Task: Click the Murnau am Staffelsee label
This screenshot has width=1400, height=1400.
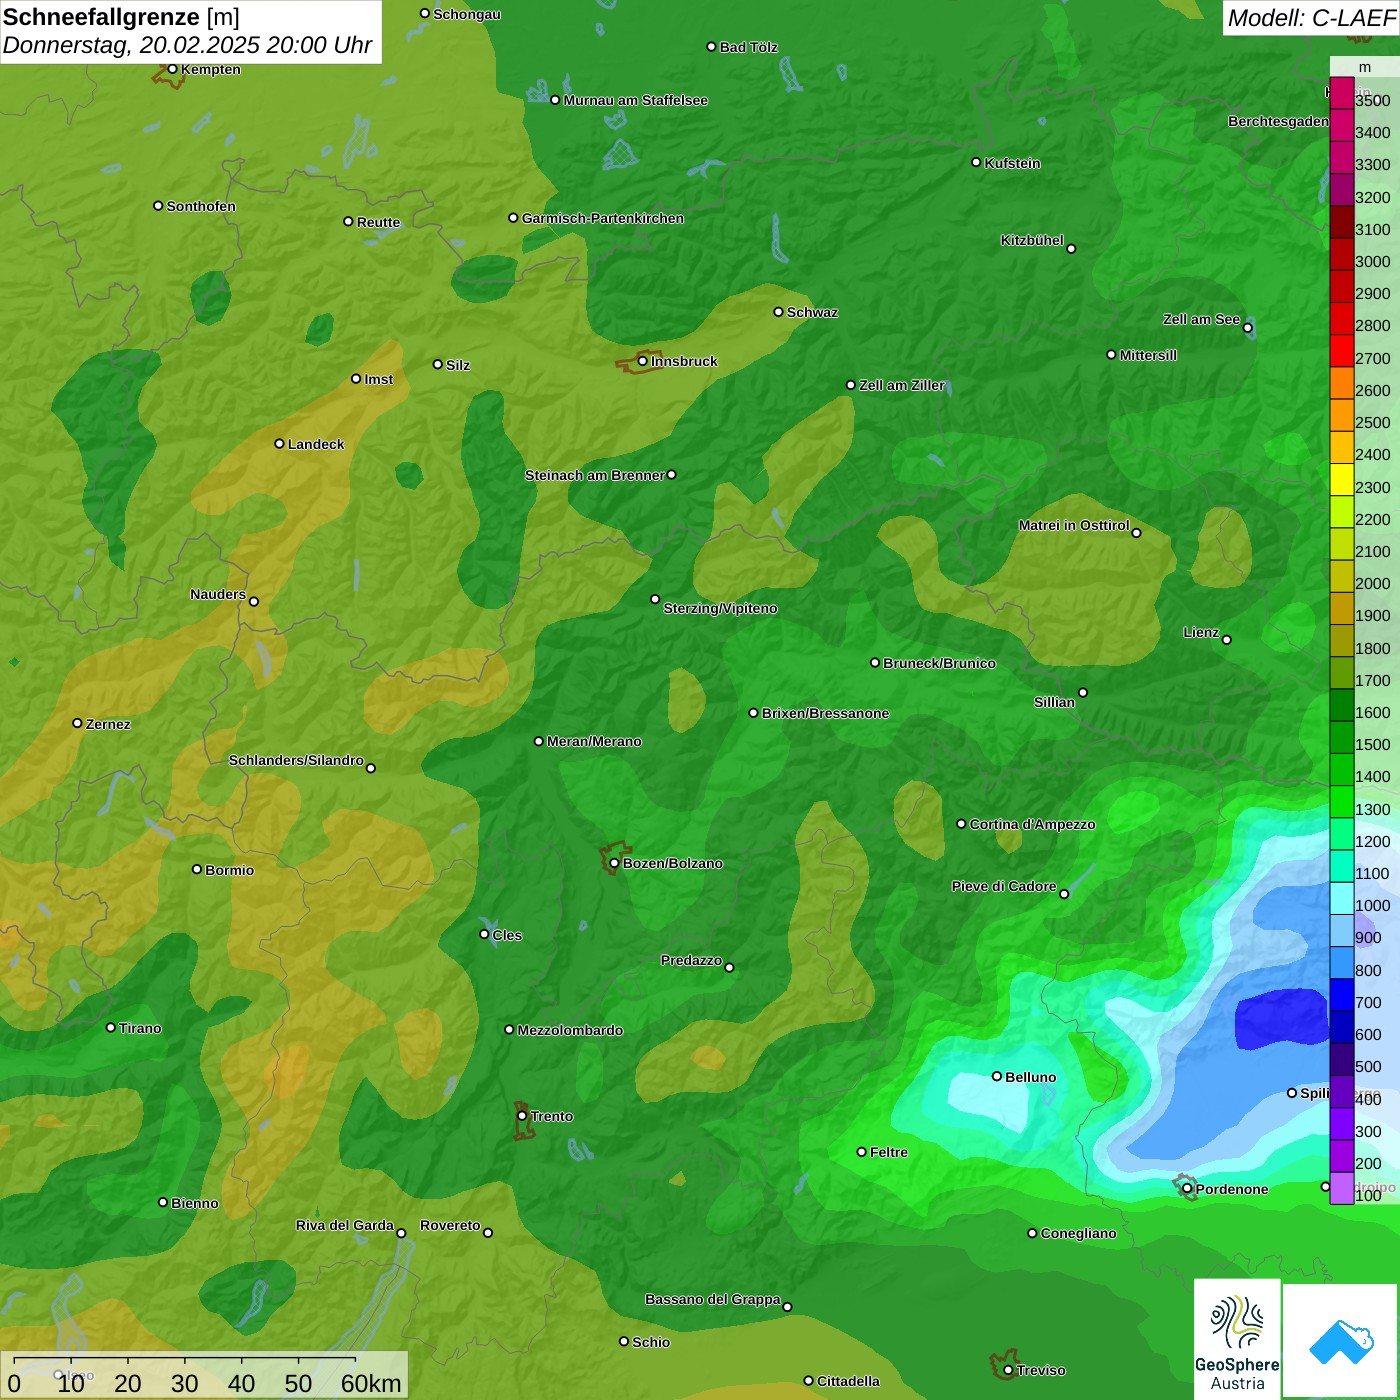Action: (636, 100)
